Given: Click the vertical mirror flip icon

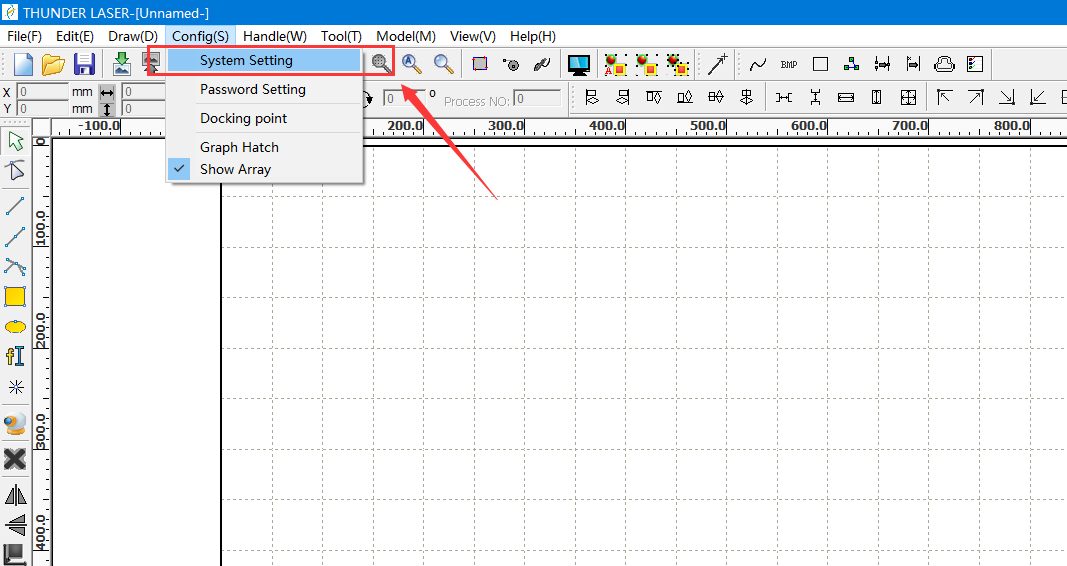Looking at the screenshot, I should 16,525.
